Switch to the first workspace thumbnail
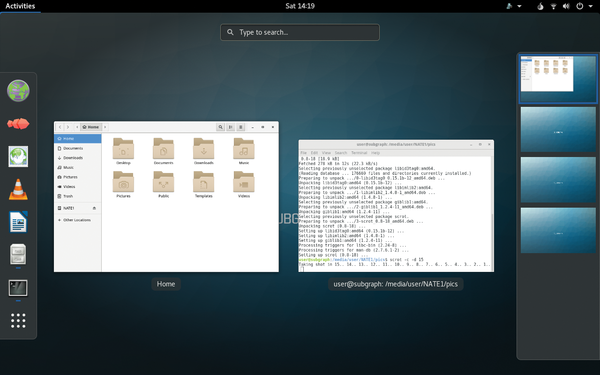 (558, 79)
